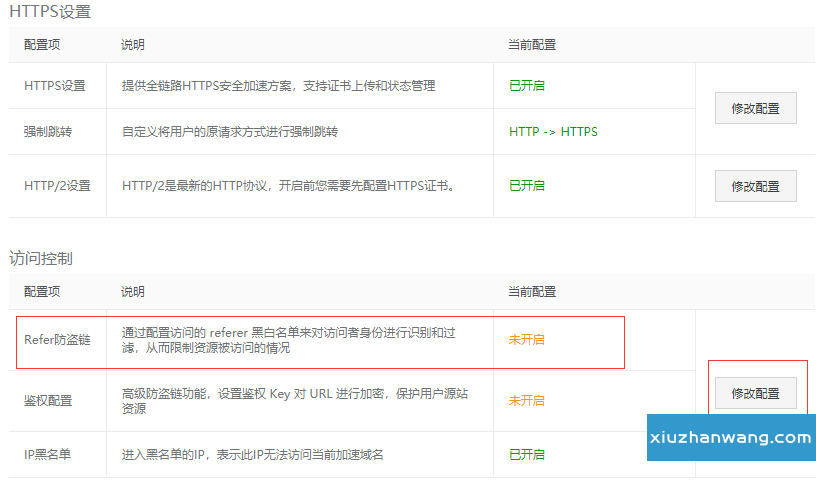816x480 pixels.
Task: Select the IP黑名单 row label
Action: (49, 455)
